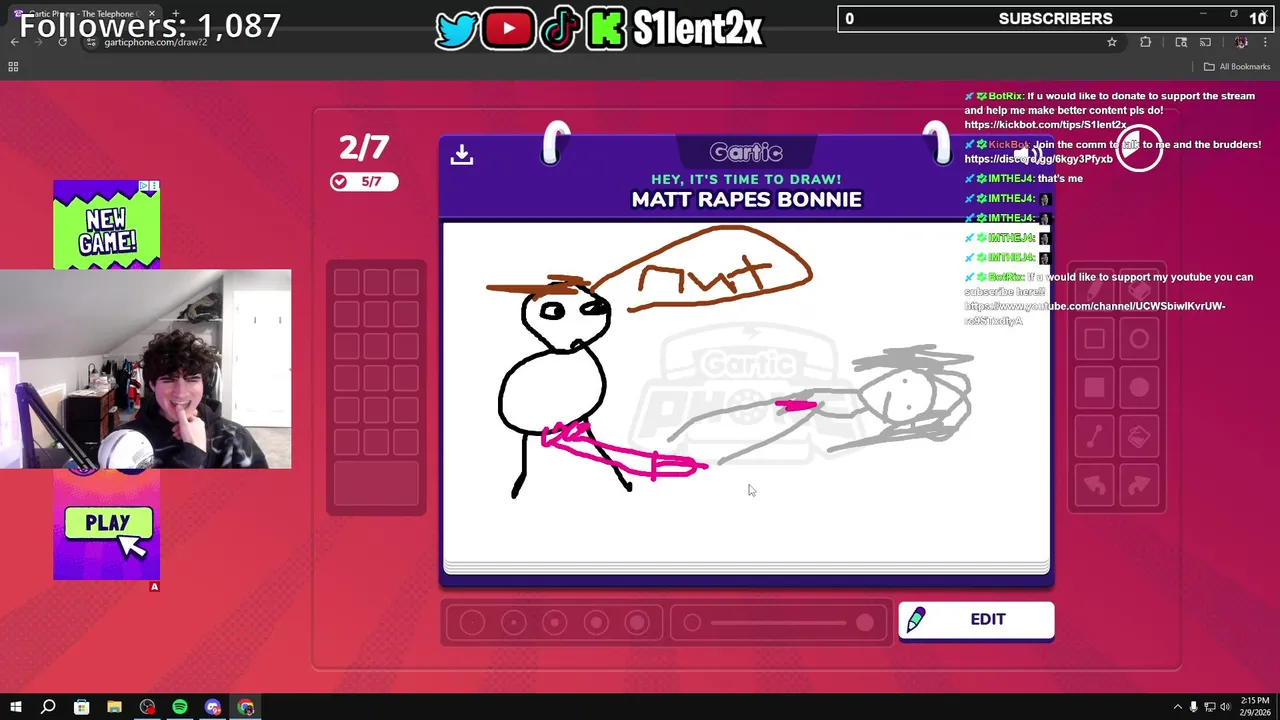Open the microphone tray icon

(1194, 707)
